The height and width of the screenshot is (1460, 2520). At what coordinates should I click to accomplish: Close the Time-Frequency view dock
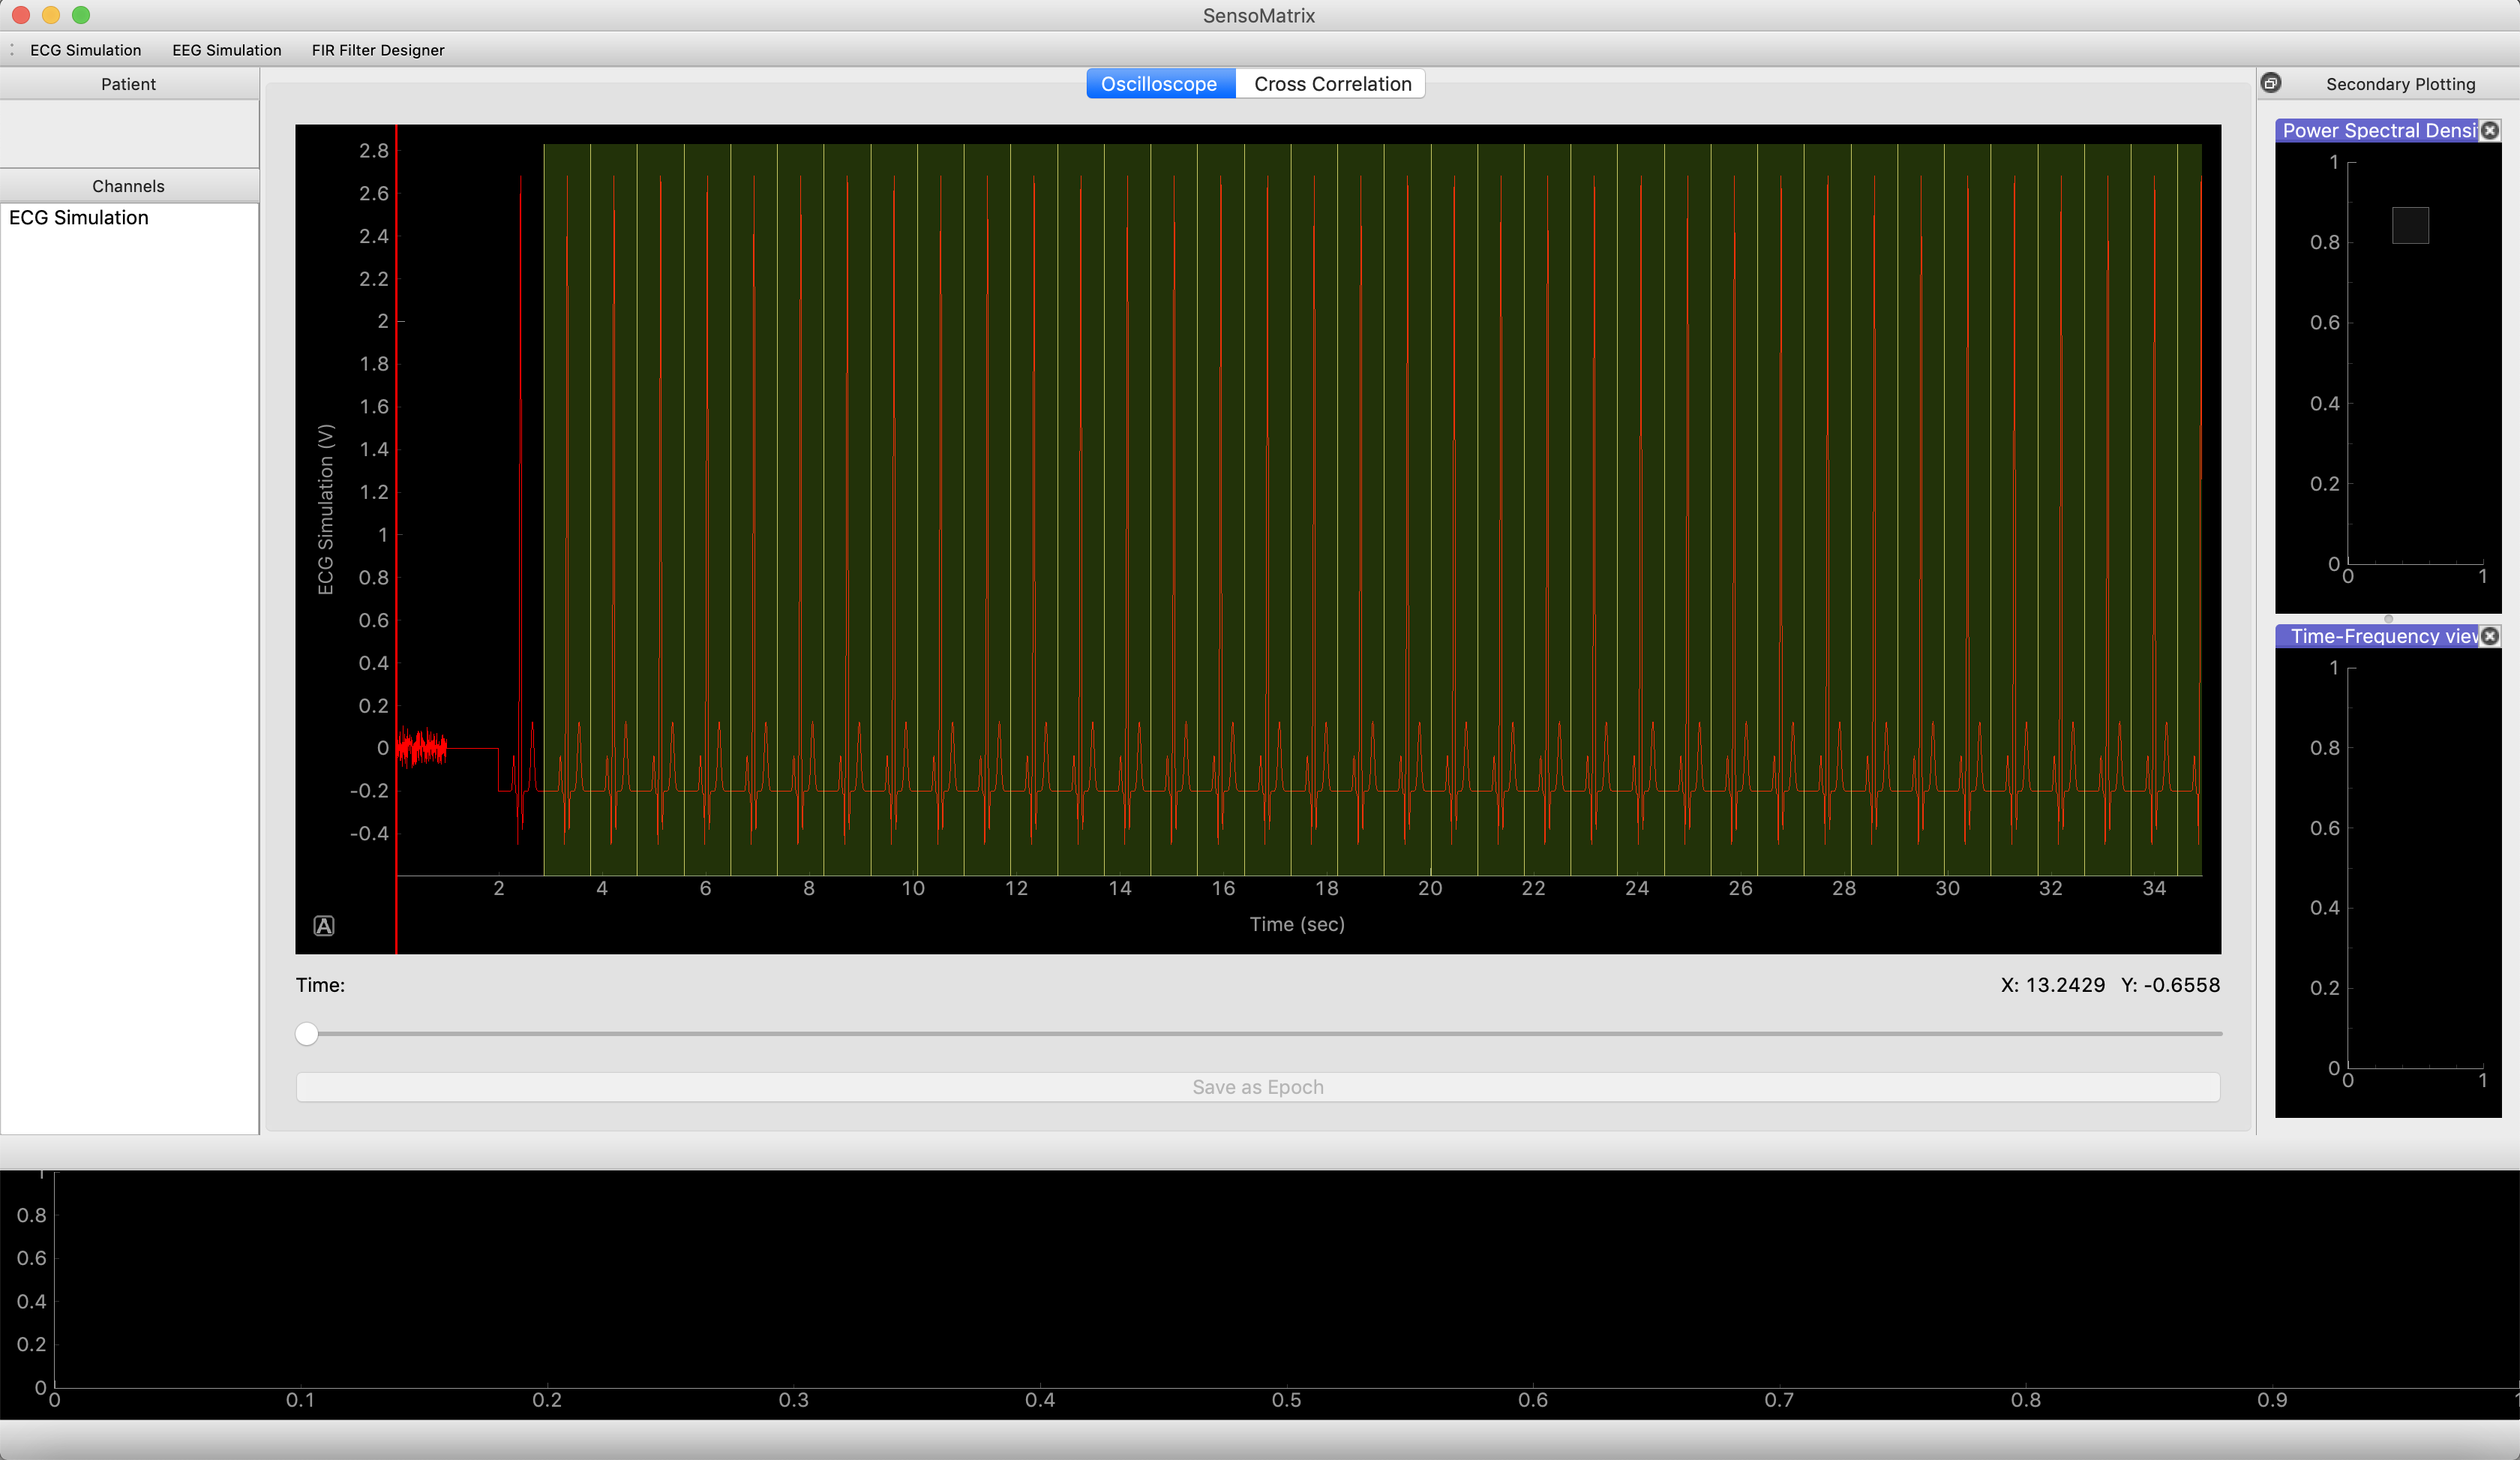[x=2490, y=636]
